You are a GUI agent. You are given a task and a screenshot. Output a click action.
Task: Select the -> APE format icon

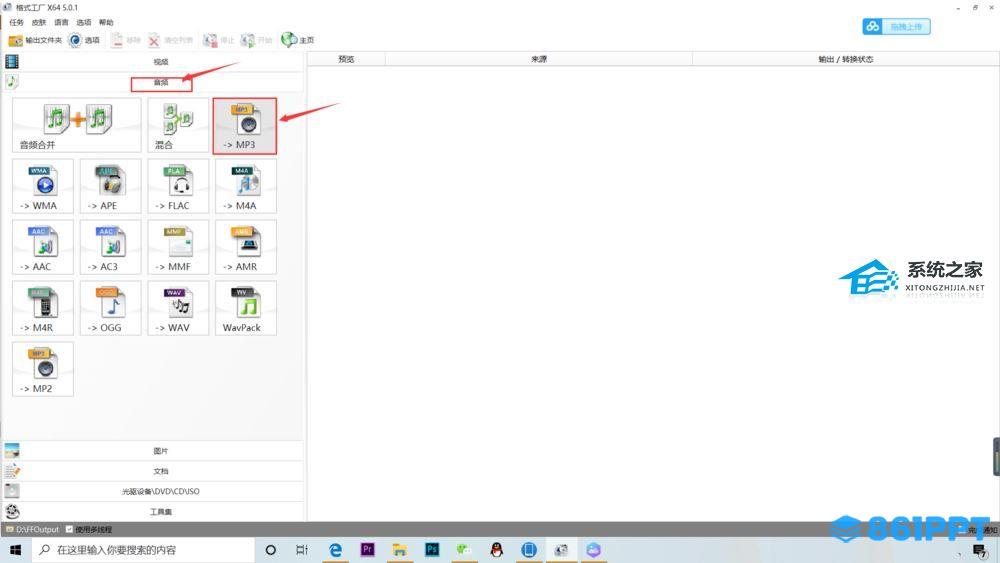[x=110, y=186]
